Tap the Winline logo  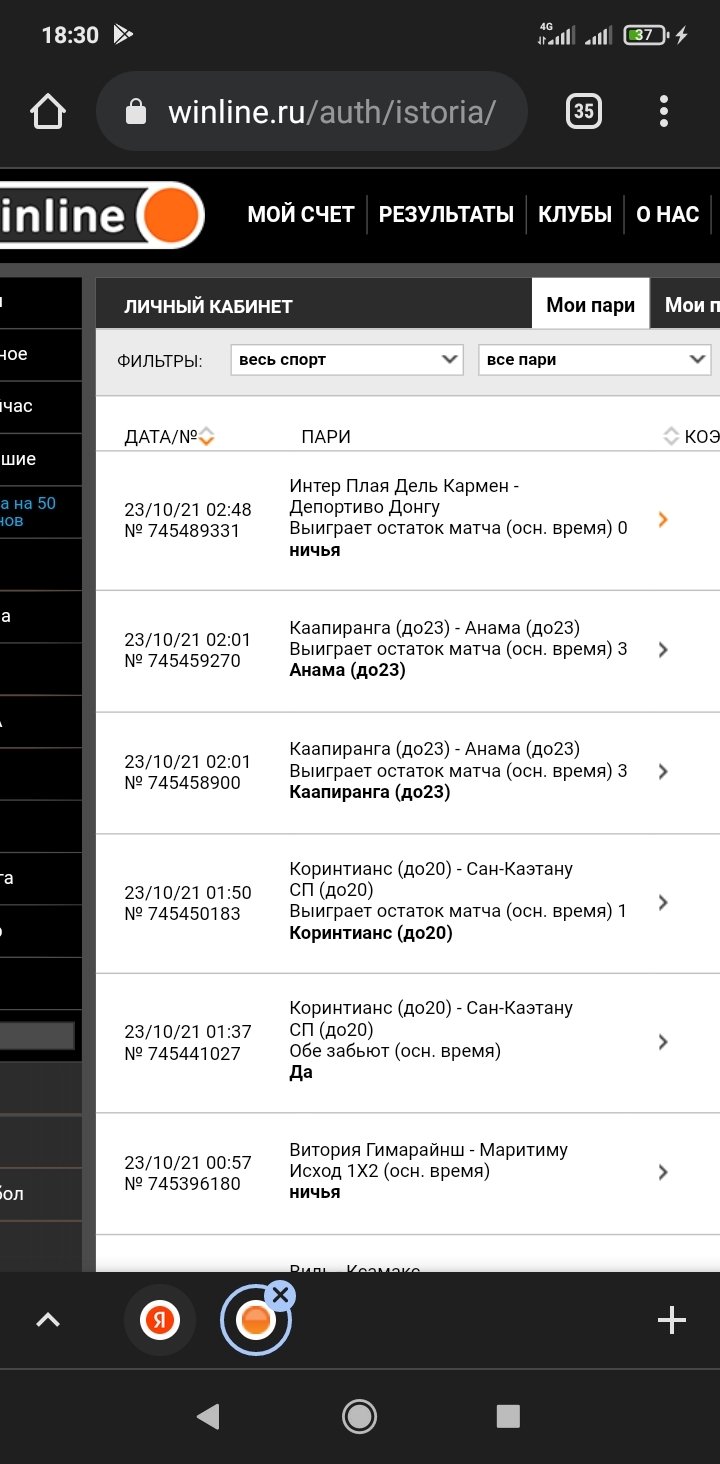[x=100, y=215]
